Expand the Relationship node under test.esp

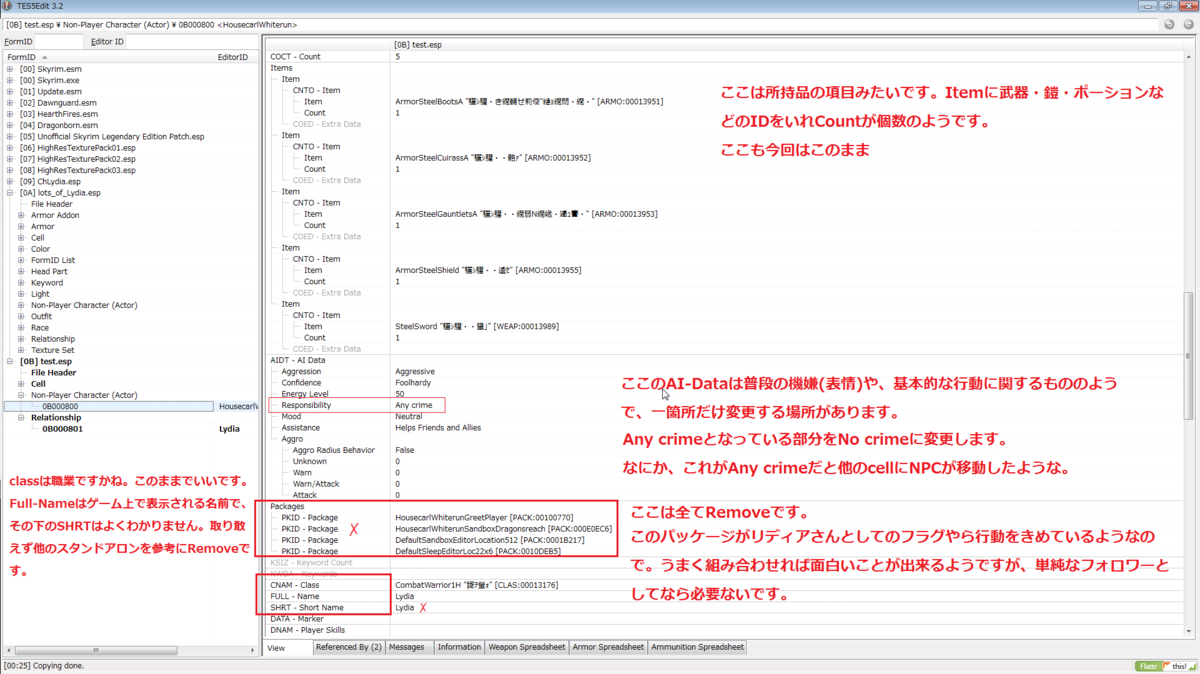tap(21, 417)
